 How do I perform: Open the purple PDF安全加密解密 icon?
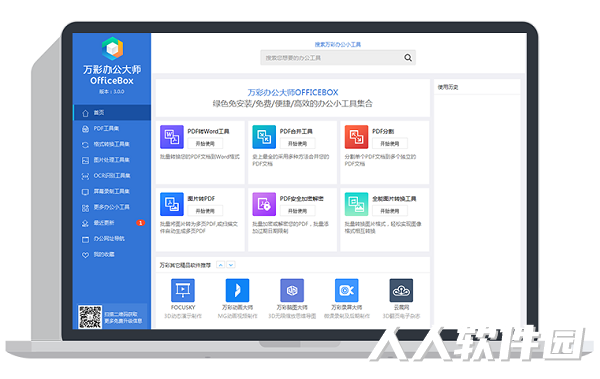click(x=264, y=204)
